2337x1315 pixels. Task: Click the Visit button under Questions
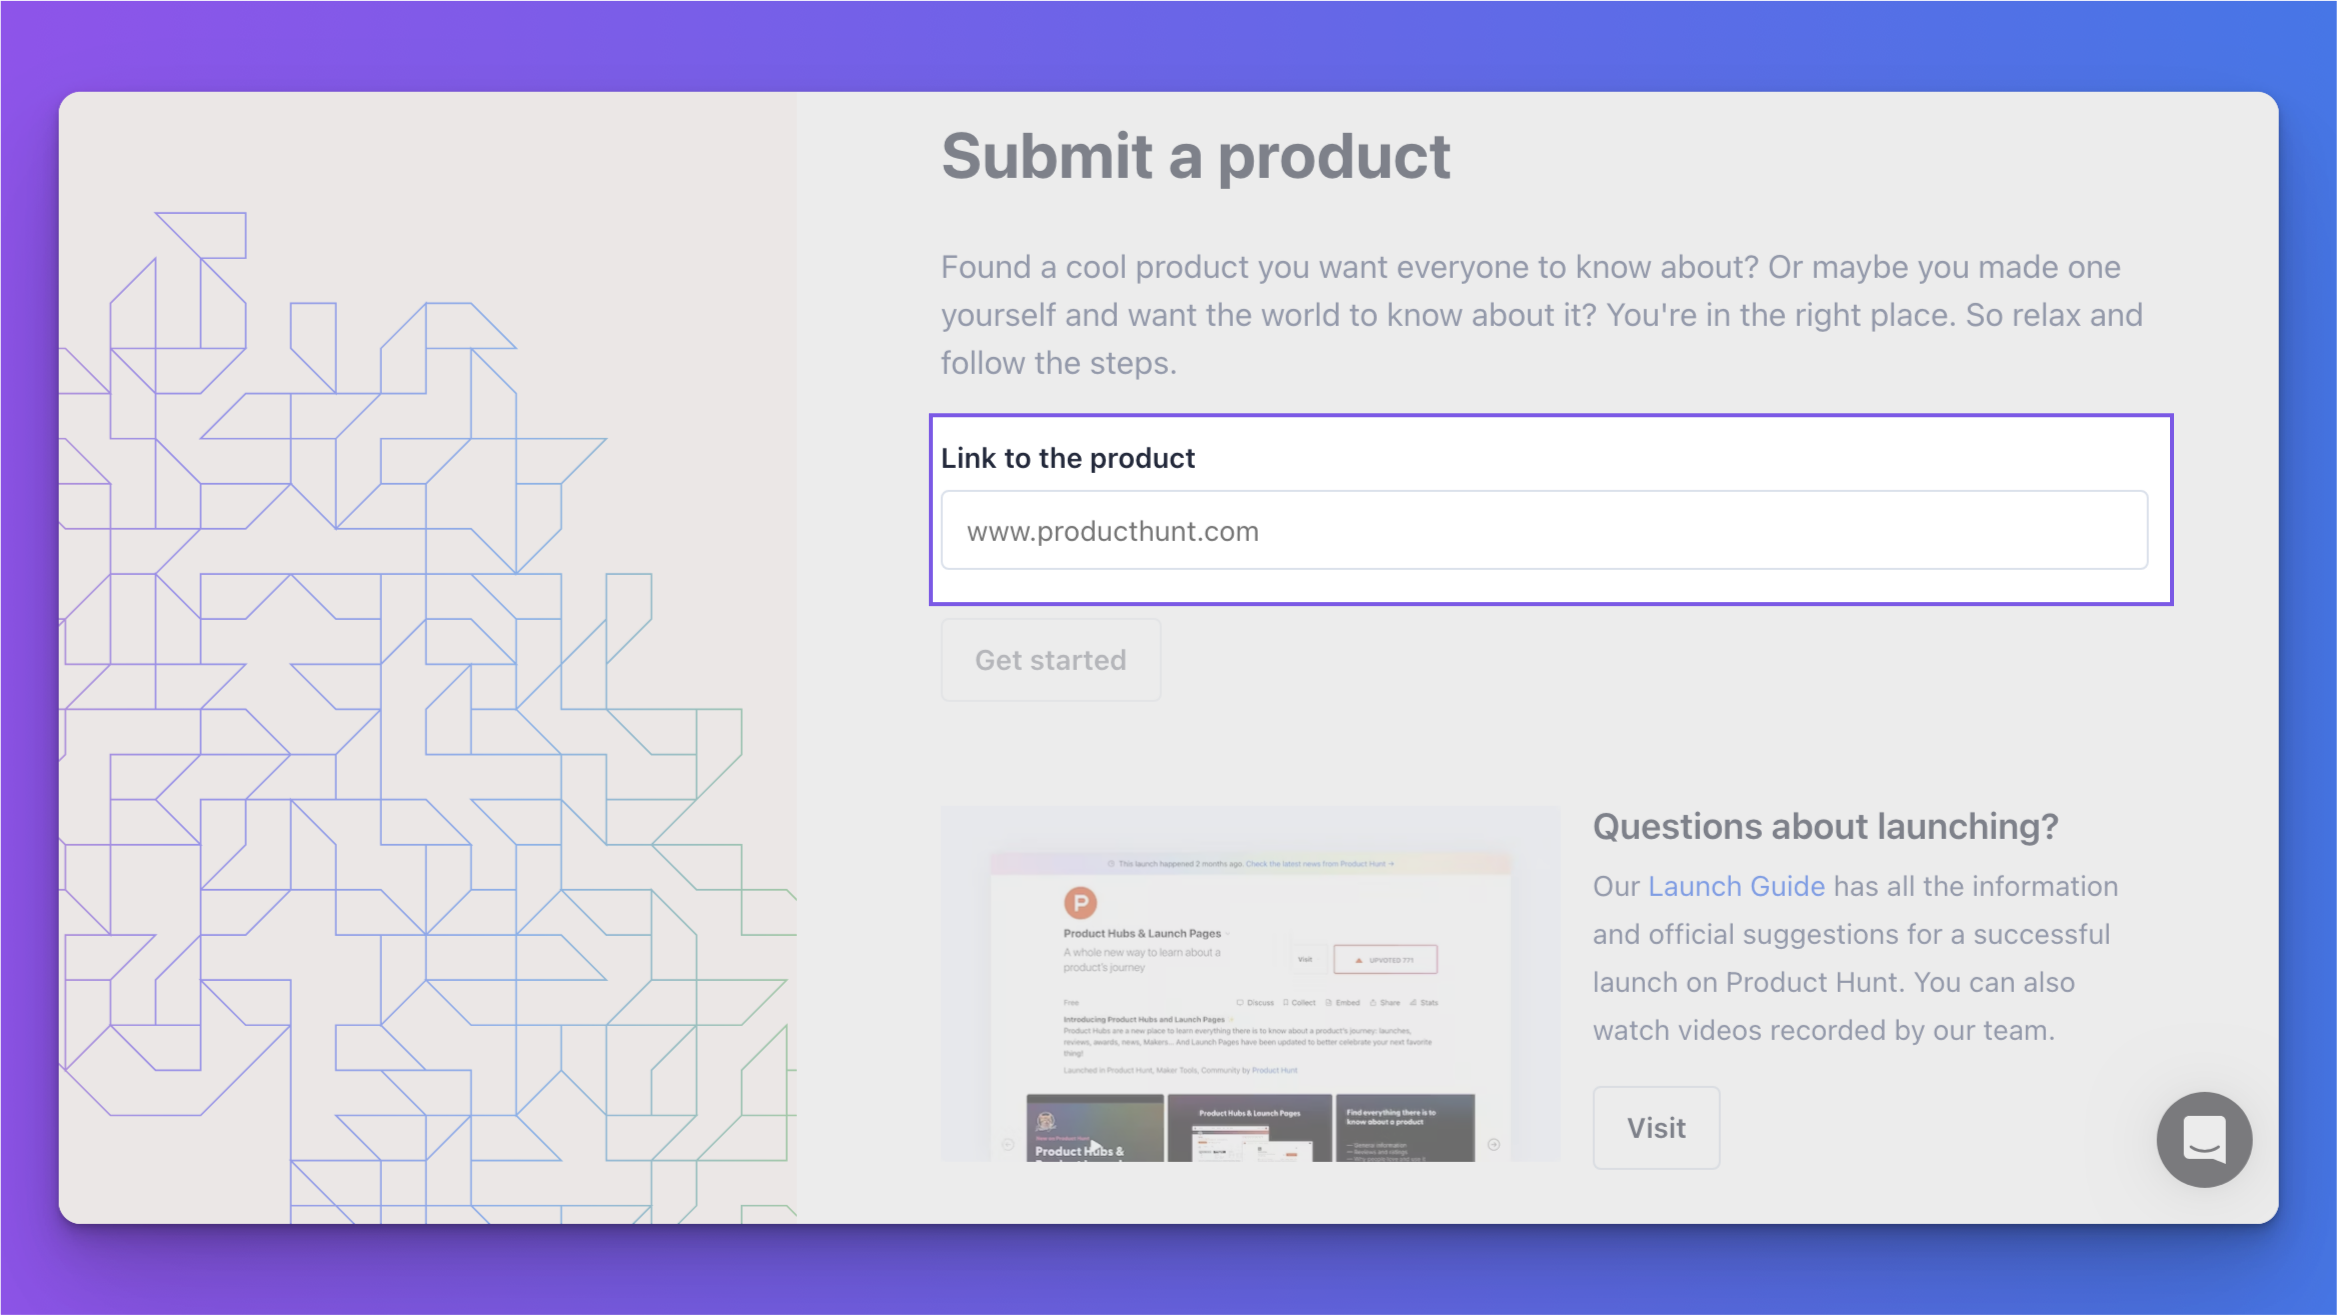point(1656,1128)
